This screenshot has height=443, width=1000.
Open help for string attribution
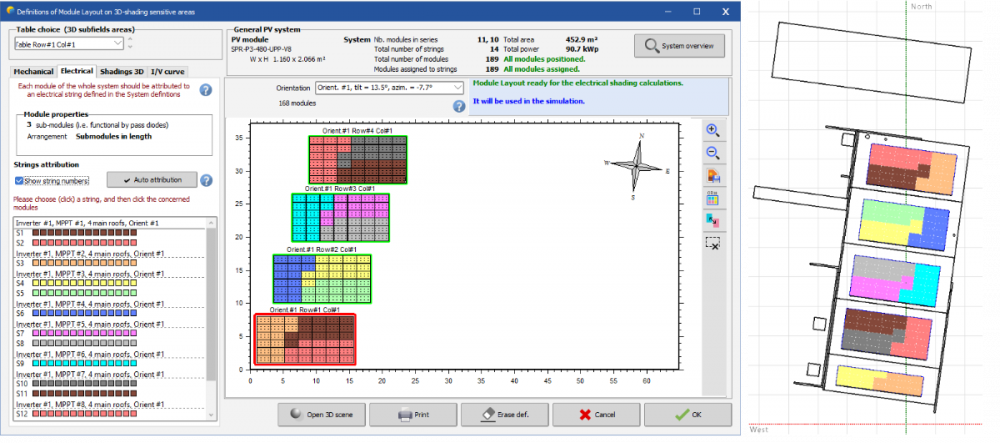tap(206, 180)
